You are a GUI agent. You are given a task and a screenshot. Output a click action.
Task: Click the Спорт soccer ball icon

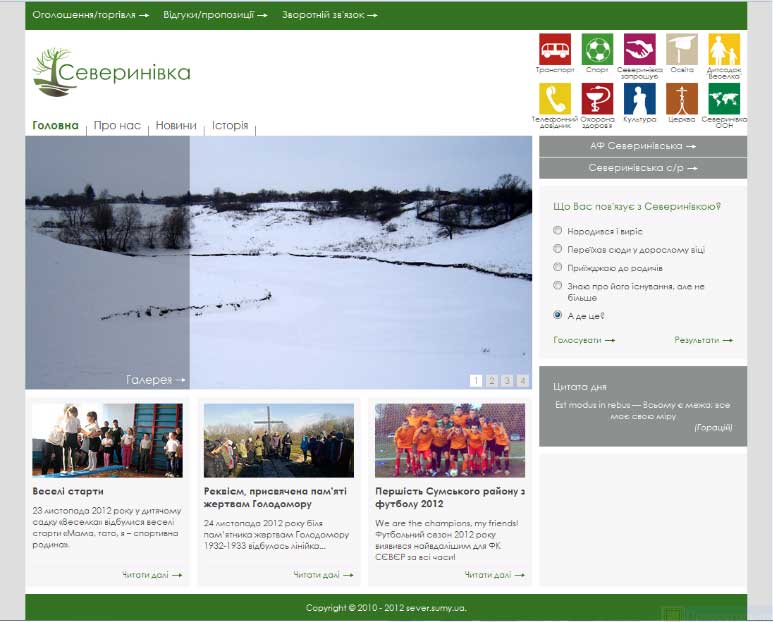[x=597, y=49]
